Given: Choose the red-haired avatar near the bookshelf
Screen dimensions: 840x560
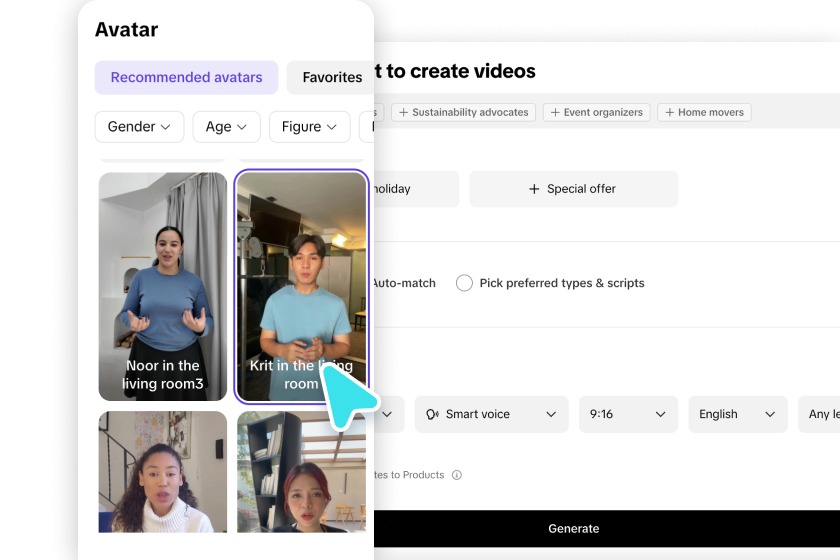Looking at the screenshot, I should (x=302, y=472).
